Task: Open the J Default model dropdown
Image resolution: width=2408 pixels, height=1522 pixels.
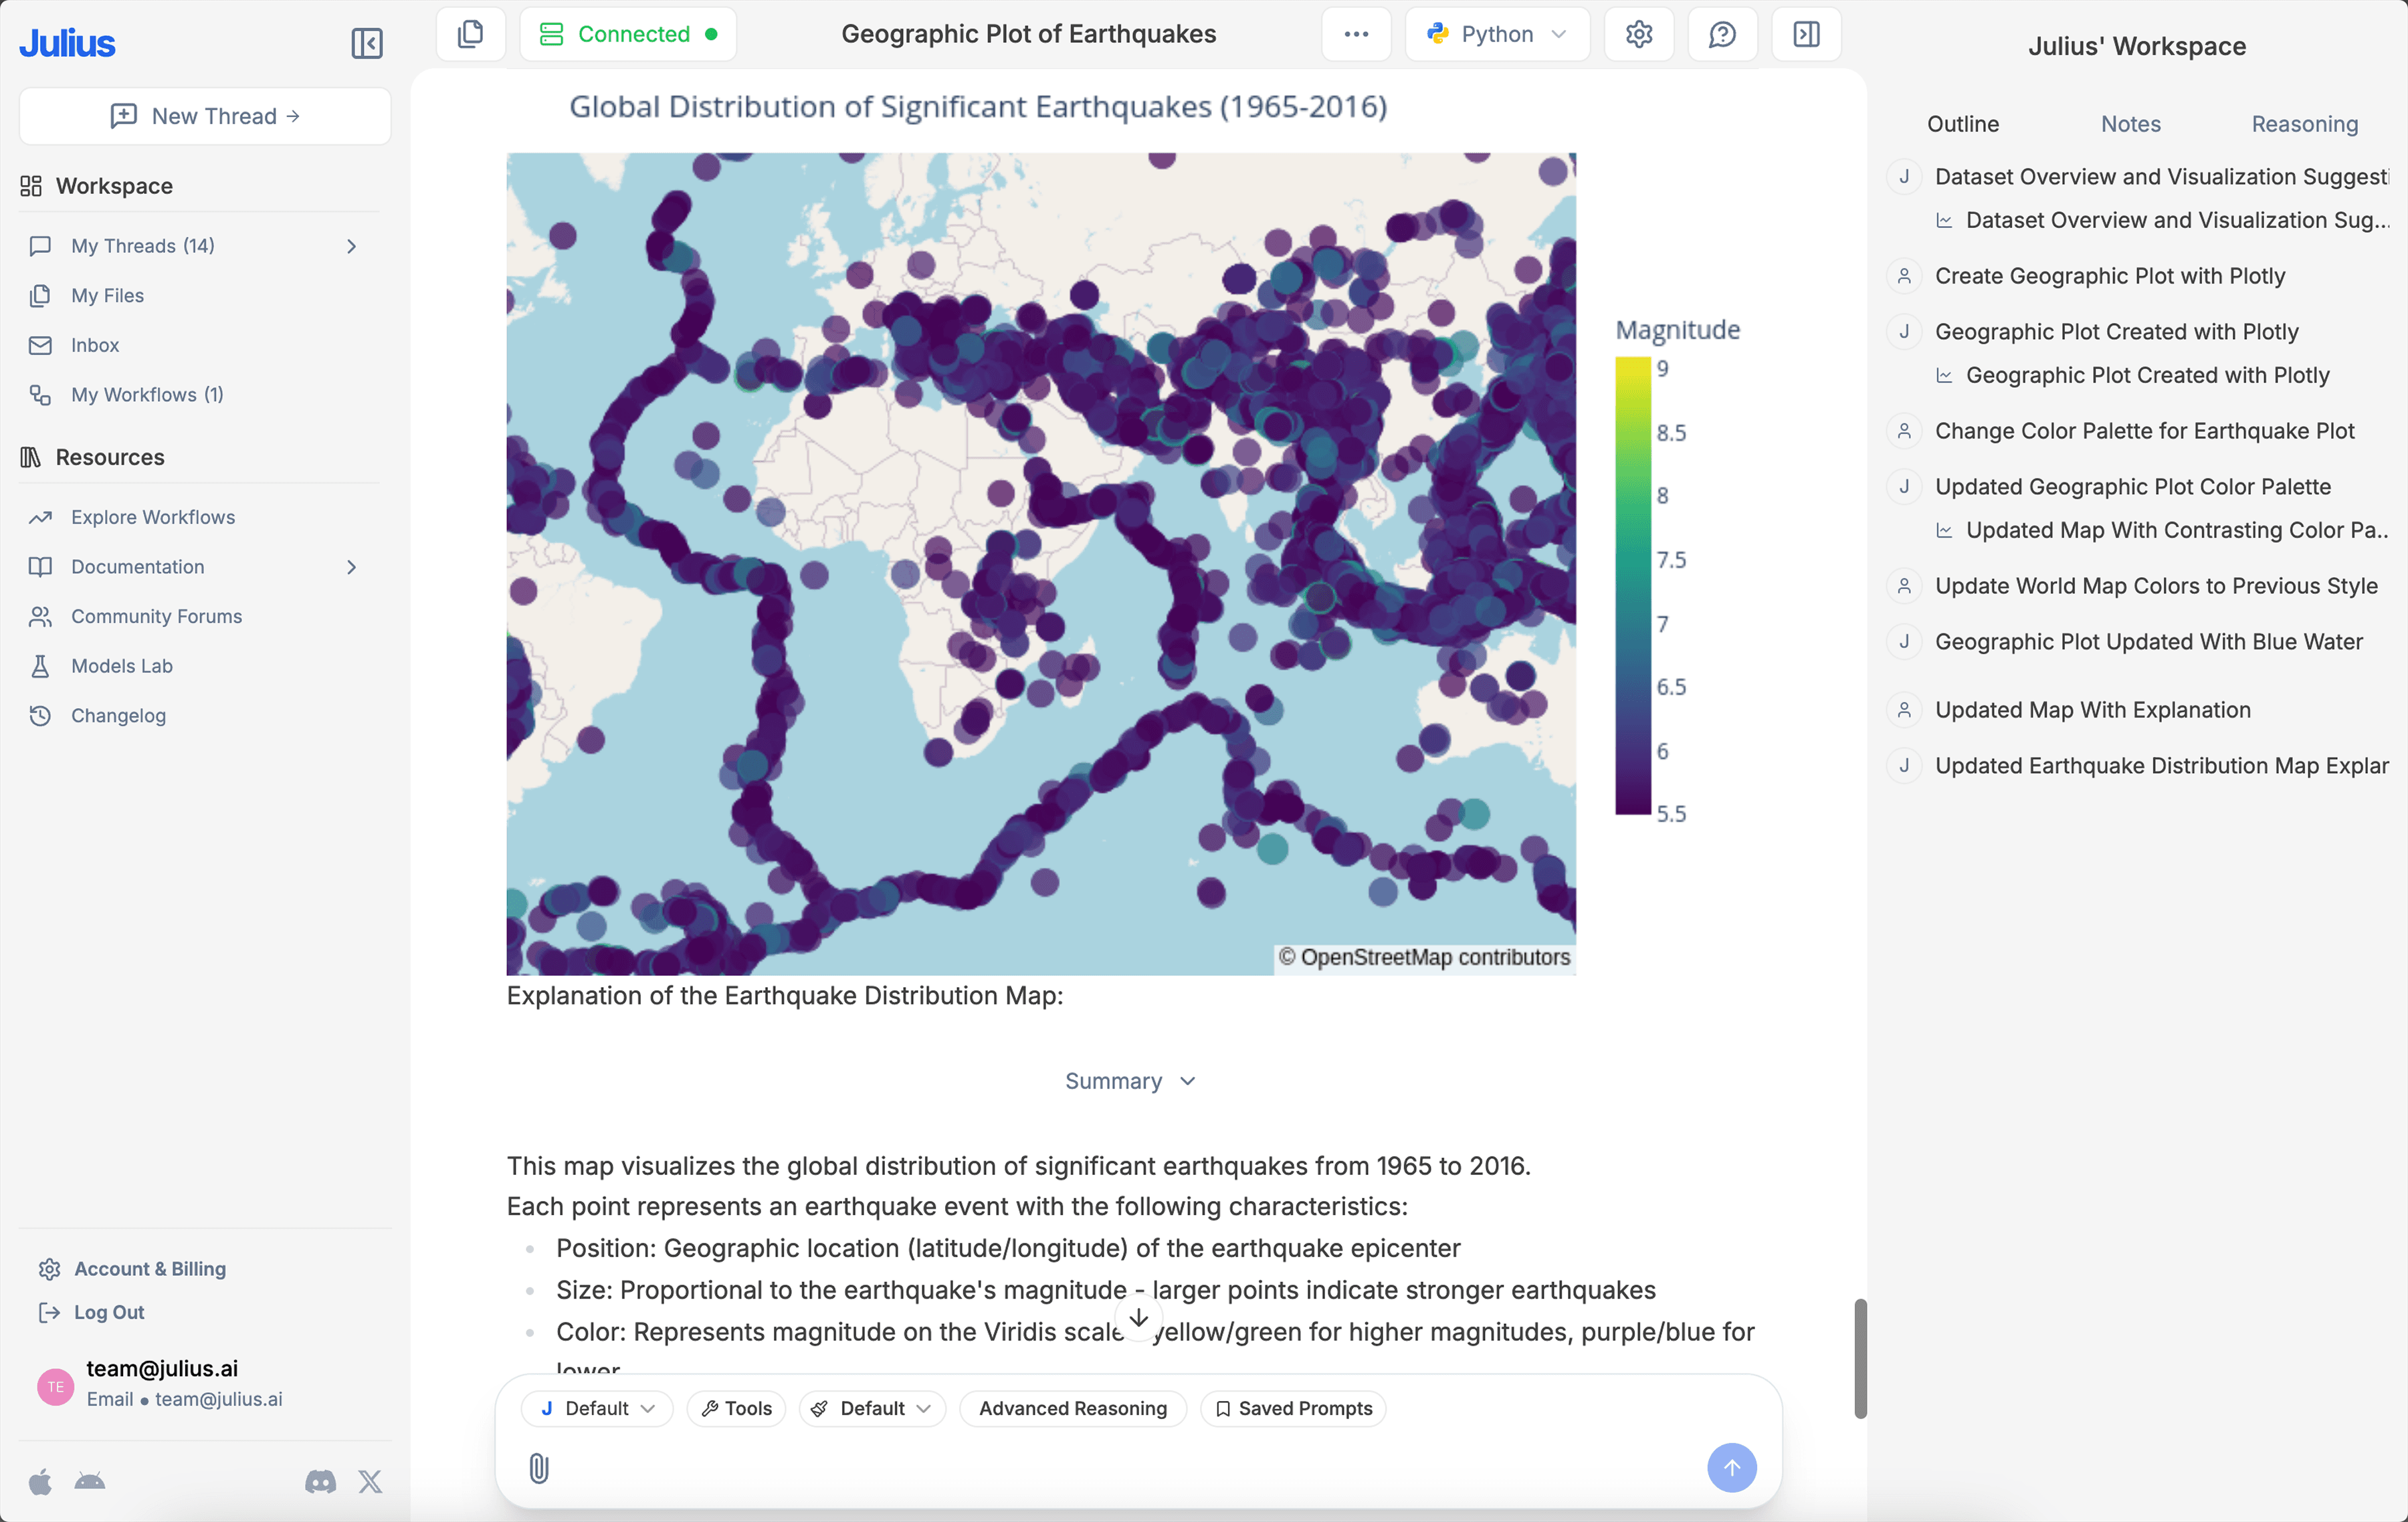Action: pos(597,1408)
